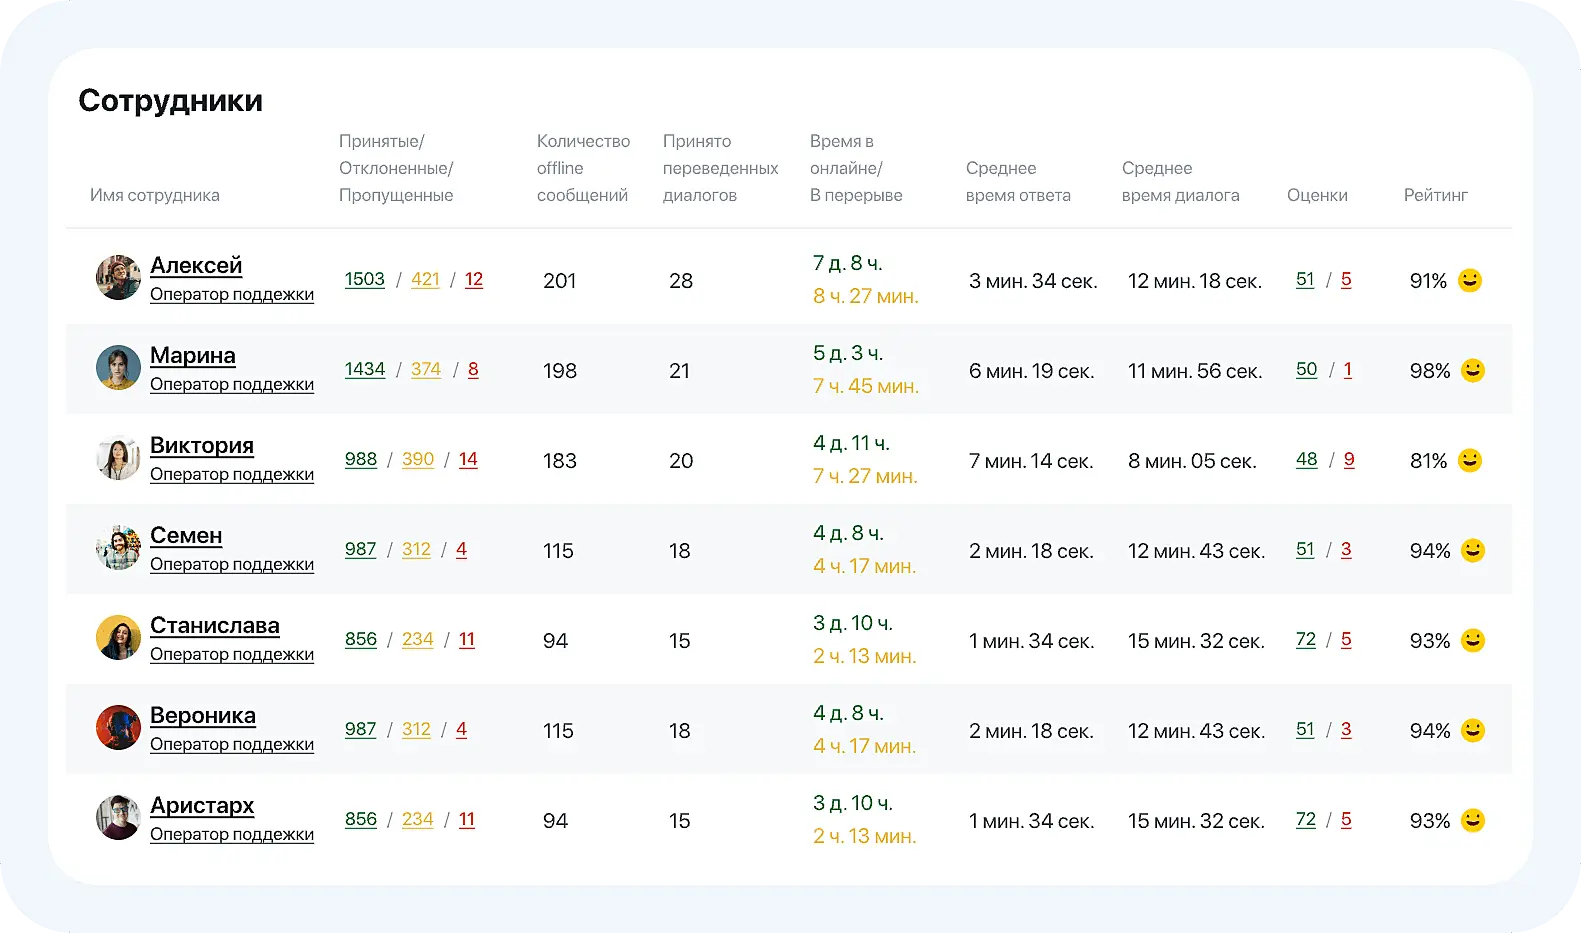This screenshot has width=1581, height=933.
Task: Open Семен's name link
Action: tap(185, 535)
